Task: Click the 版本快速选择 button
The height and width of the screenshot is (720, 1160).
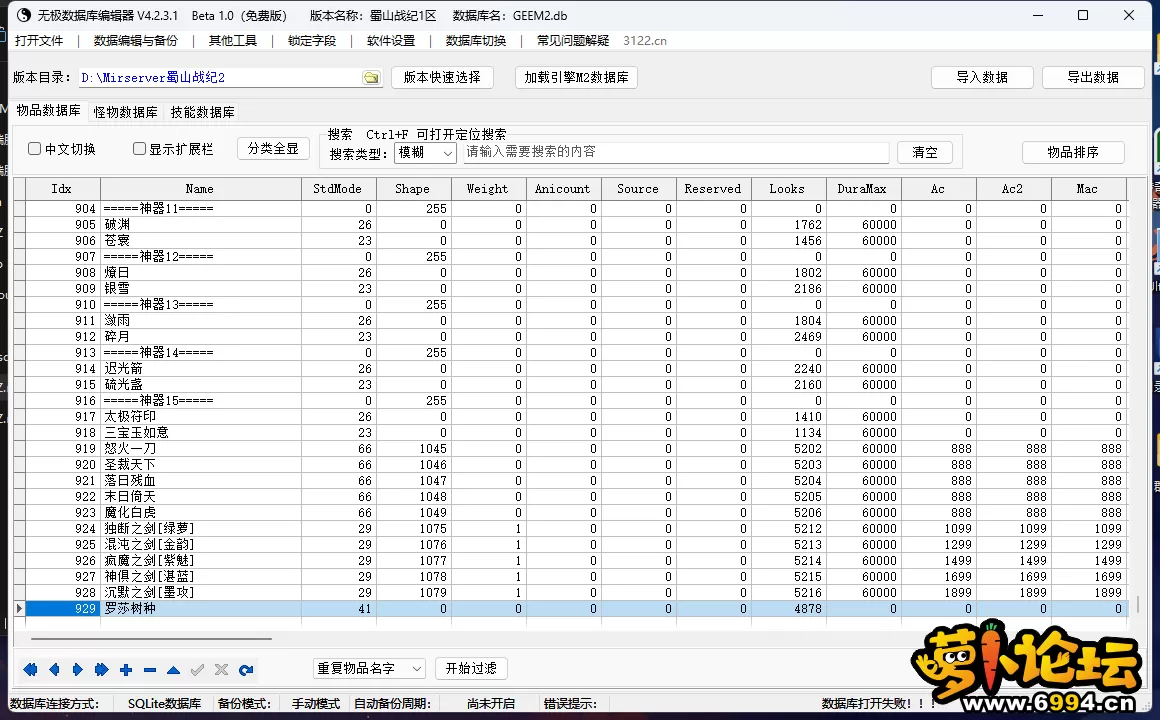Action: [x=442, y=78]
